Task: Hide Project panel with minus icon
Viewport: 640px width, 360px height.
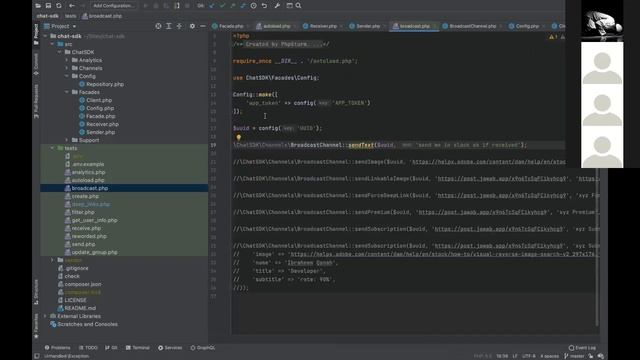Action: [x=203, y=26]
